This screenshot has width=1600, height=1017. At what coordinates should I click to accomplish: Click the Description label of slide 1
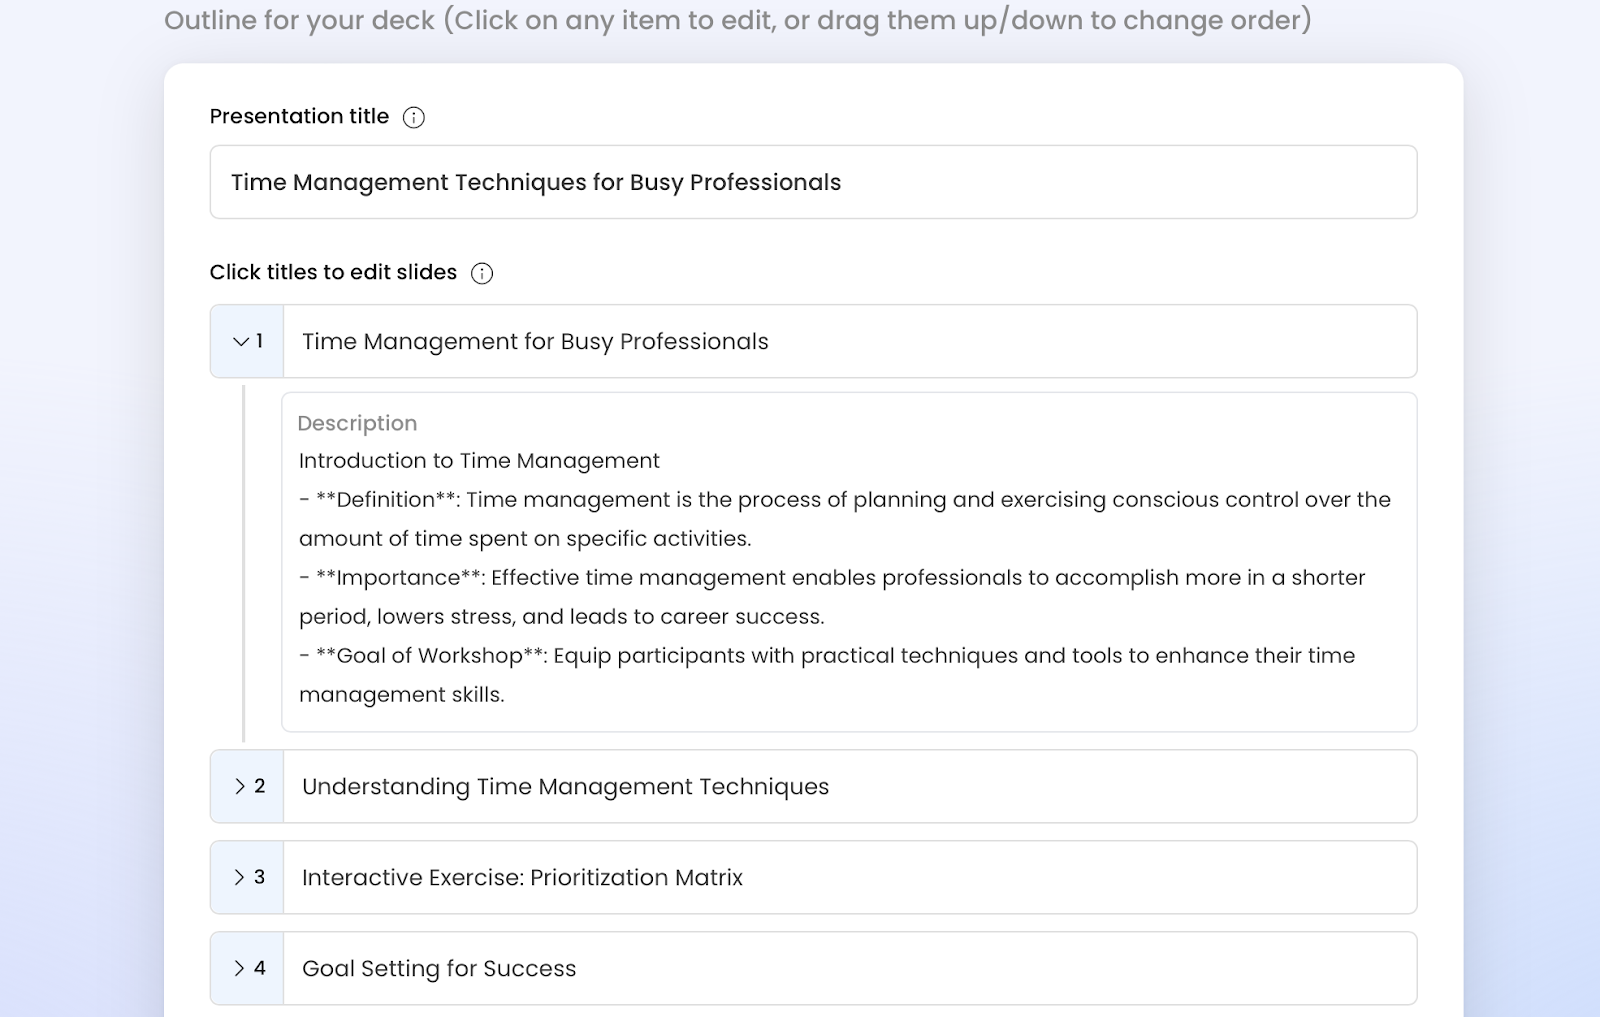(x=357, y=424)
